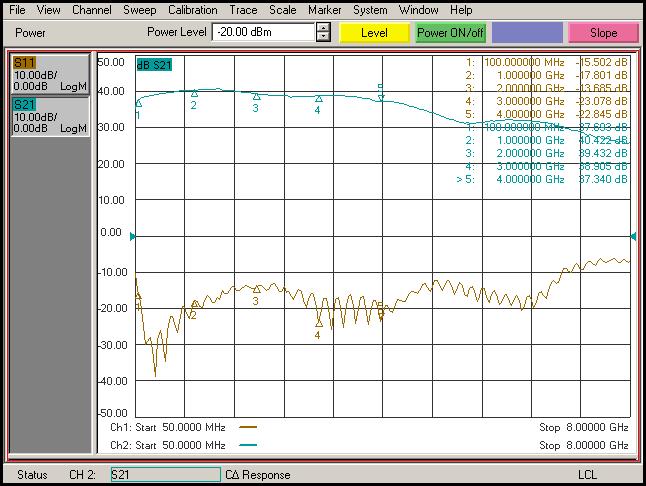Screen dimensions: 646x486
Task: Click Ch1 Start 50.0000 MHz label
Action: pos(168,427)
